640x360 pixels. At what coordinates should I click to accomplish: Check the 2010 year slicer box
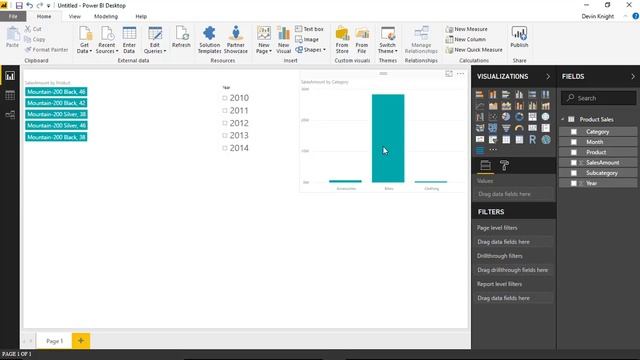(x=224, y=98)
